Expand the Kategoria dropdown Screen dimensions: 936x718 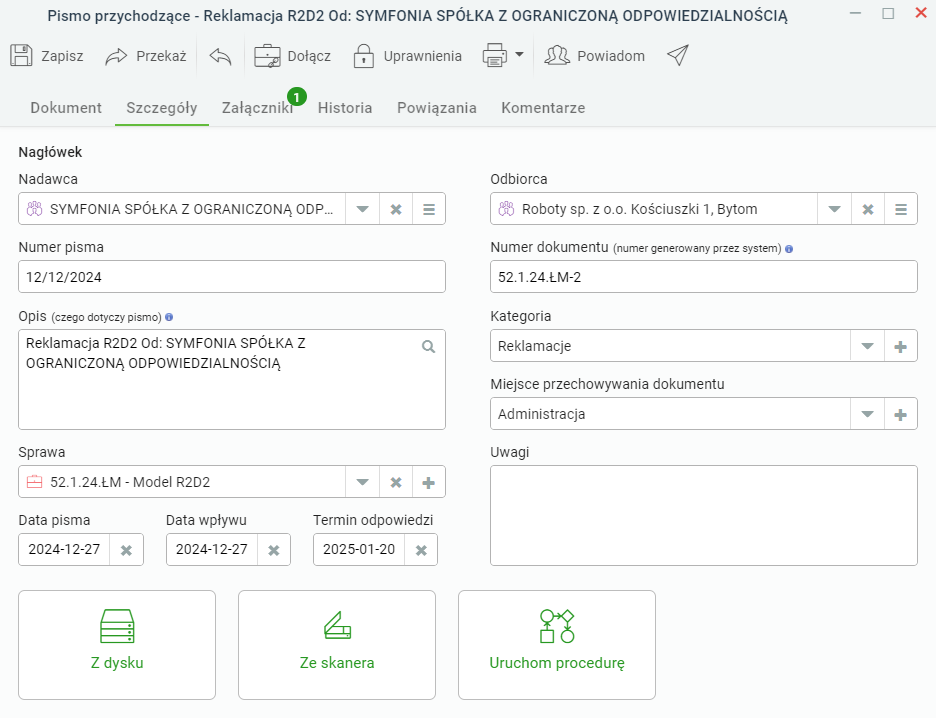click(867, 346)
